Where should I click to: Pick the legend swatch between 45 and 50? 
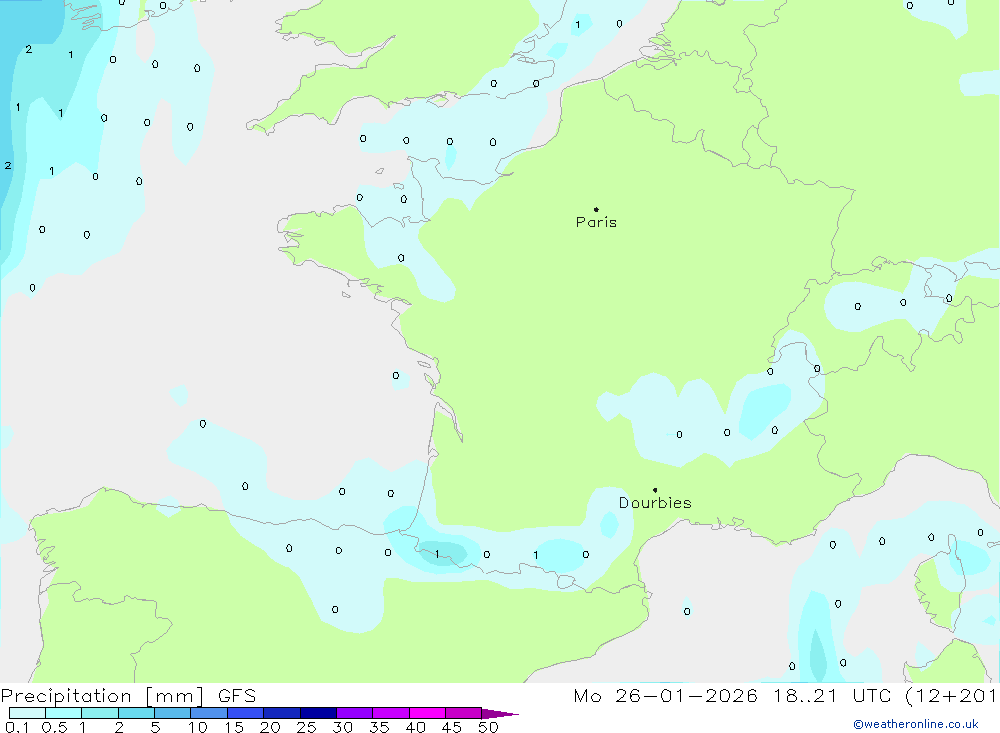point(464,713)
